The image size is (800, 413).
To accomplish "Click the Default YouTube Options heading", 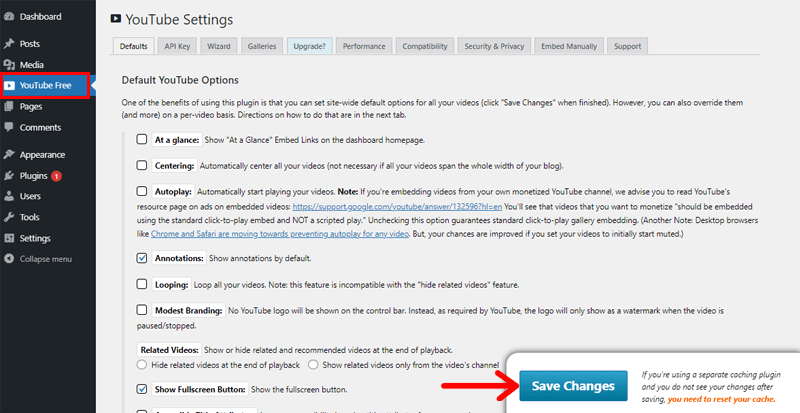I will 180,80.
